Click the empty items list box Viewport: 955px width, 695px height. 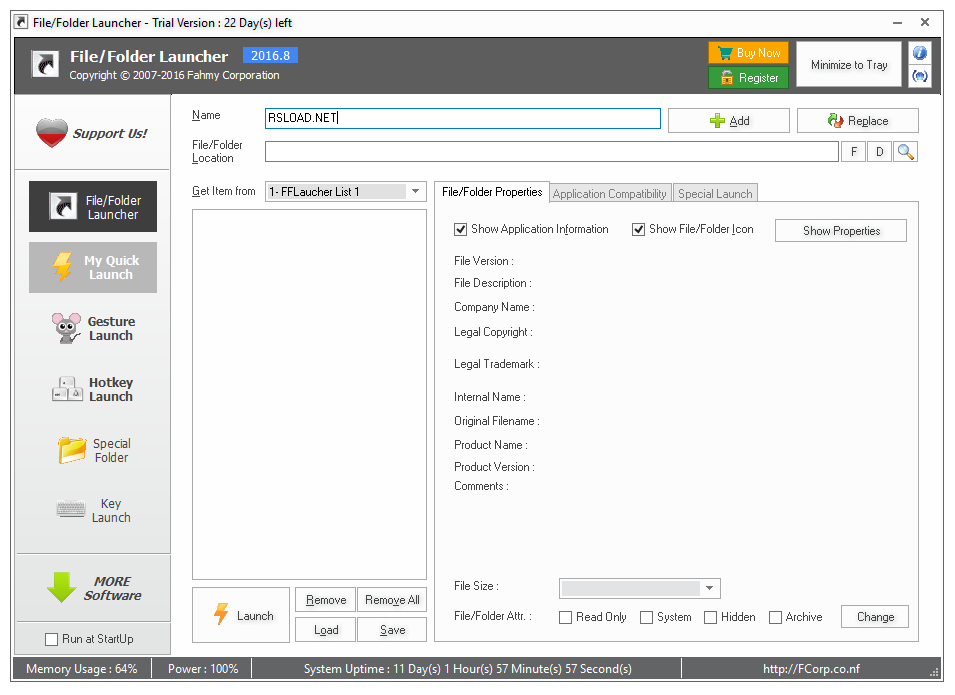(309, 395)
